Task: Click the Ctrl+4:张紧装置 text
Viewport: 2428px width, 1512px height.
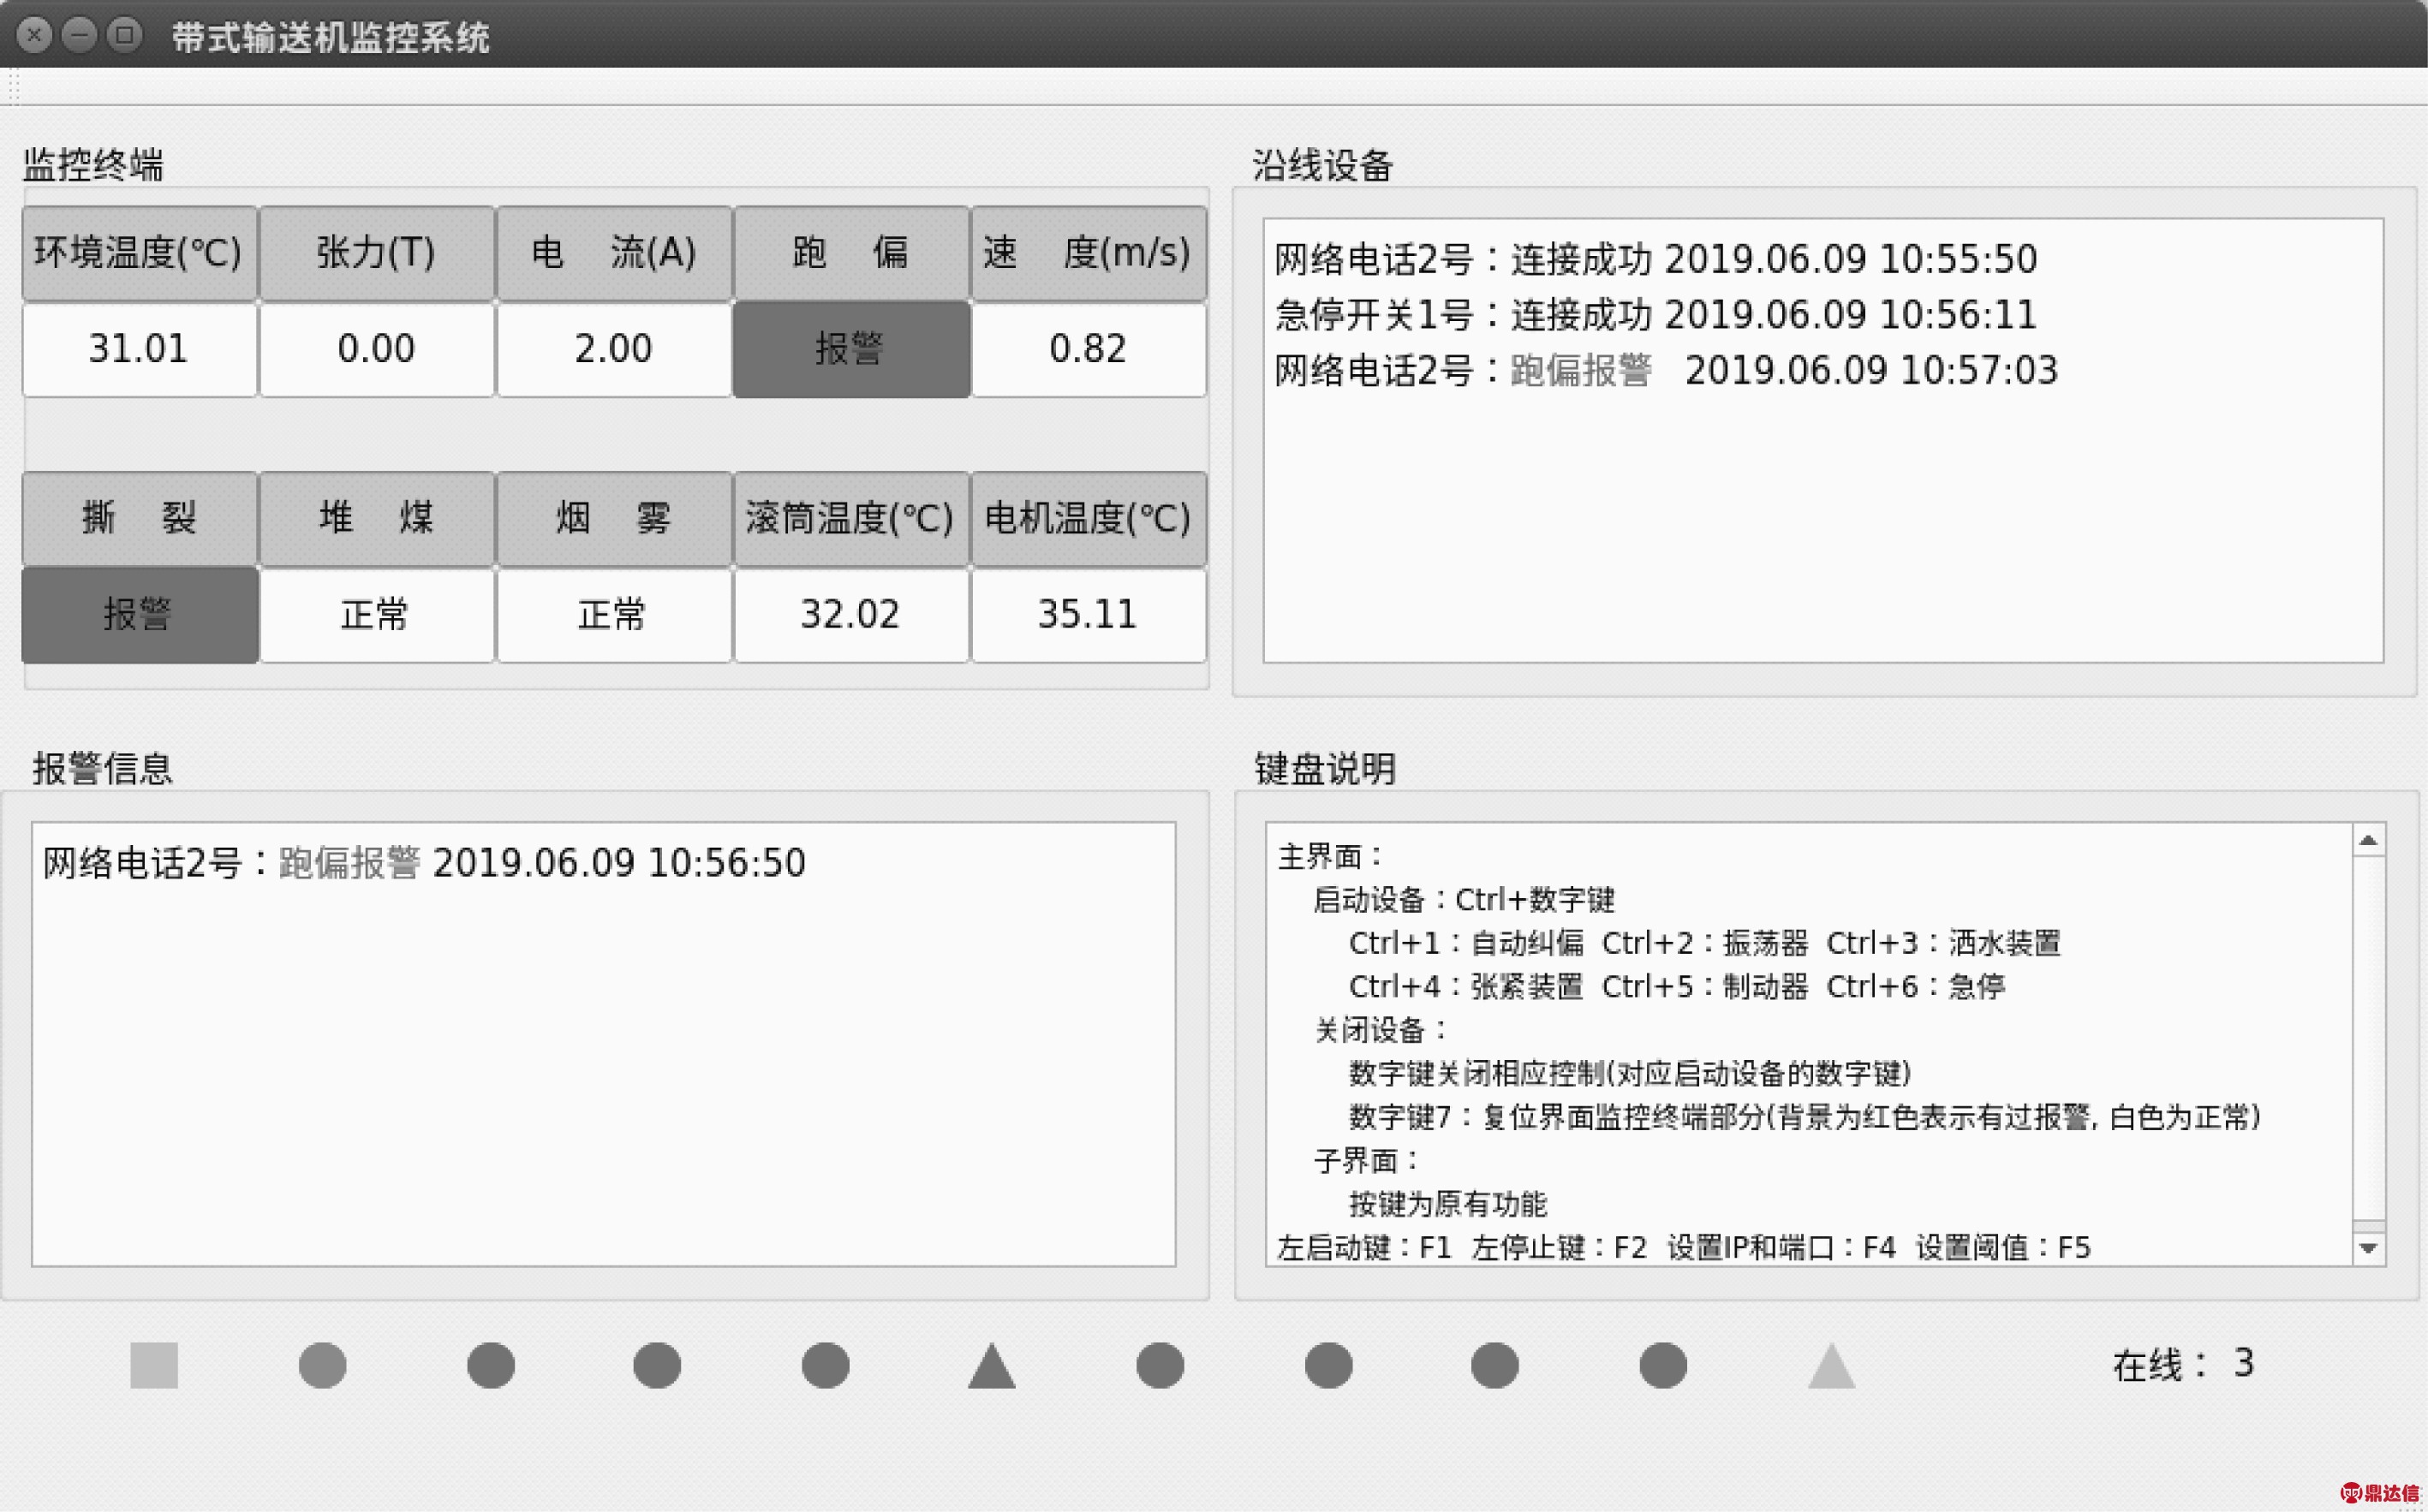Action: click(x=1466, y=987)
